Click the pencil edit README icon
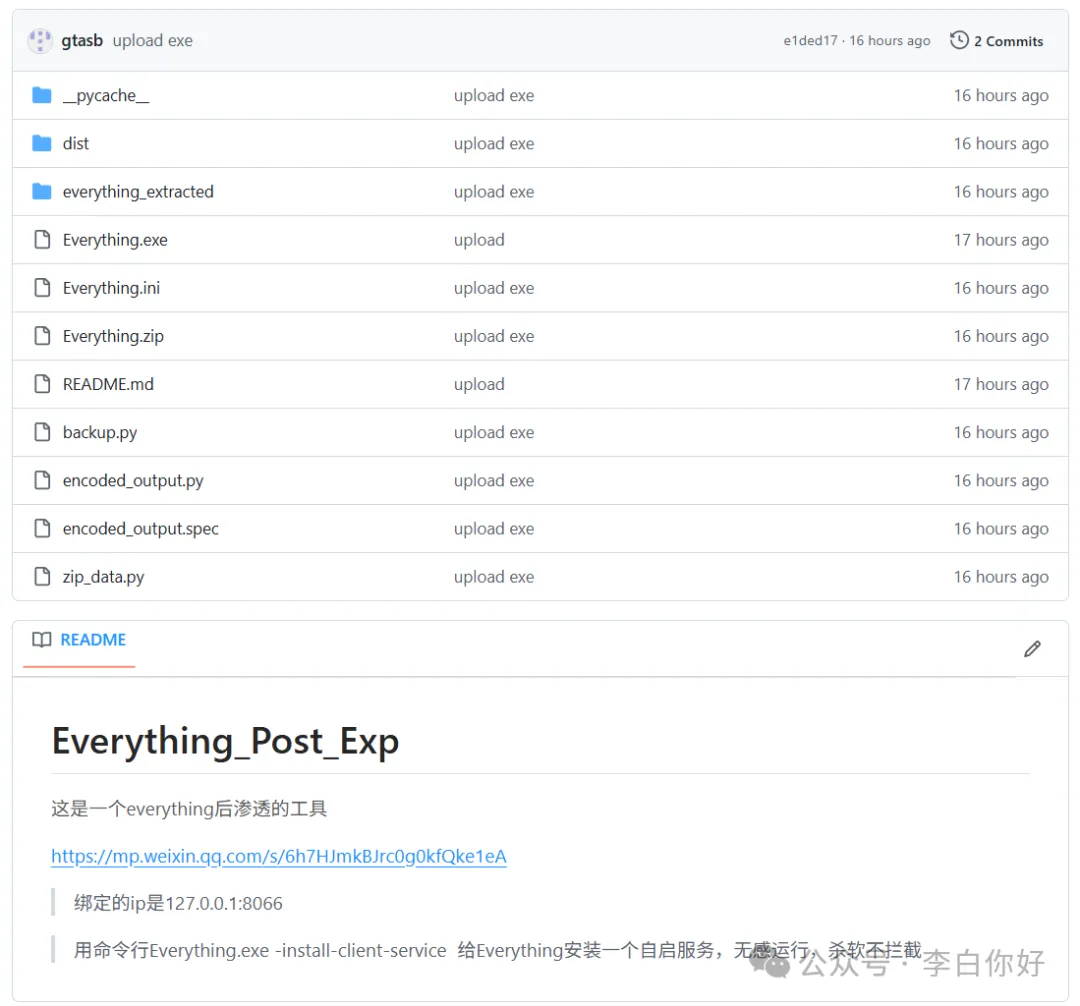This screenshot has width=1080, height=1006. point(1032,649)
